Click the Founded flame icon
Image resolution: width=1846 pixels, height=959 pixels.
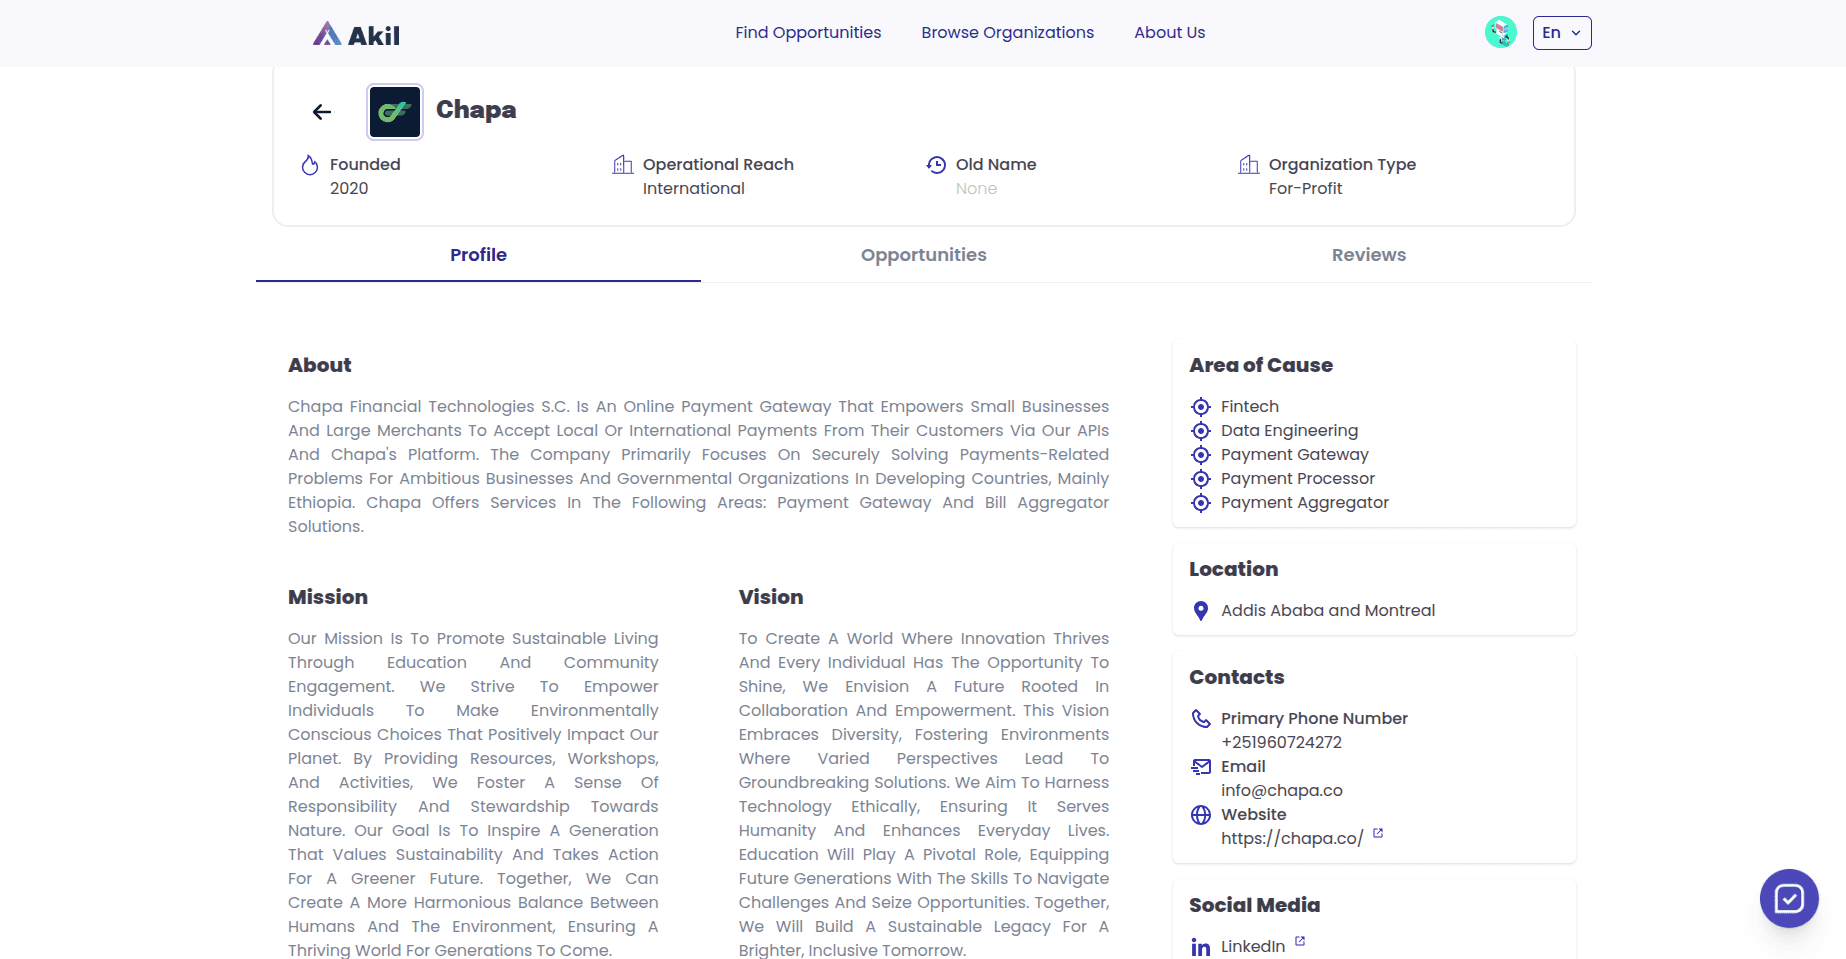310,165
